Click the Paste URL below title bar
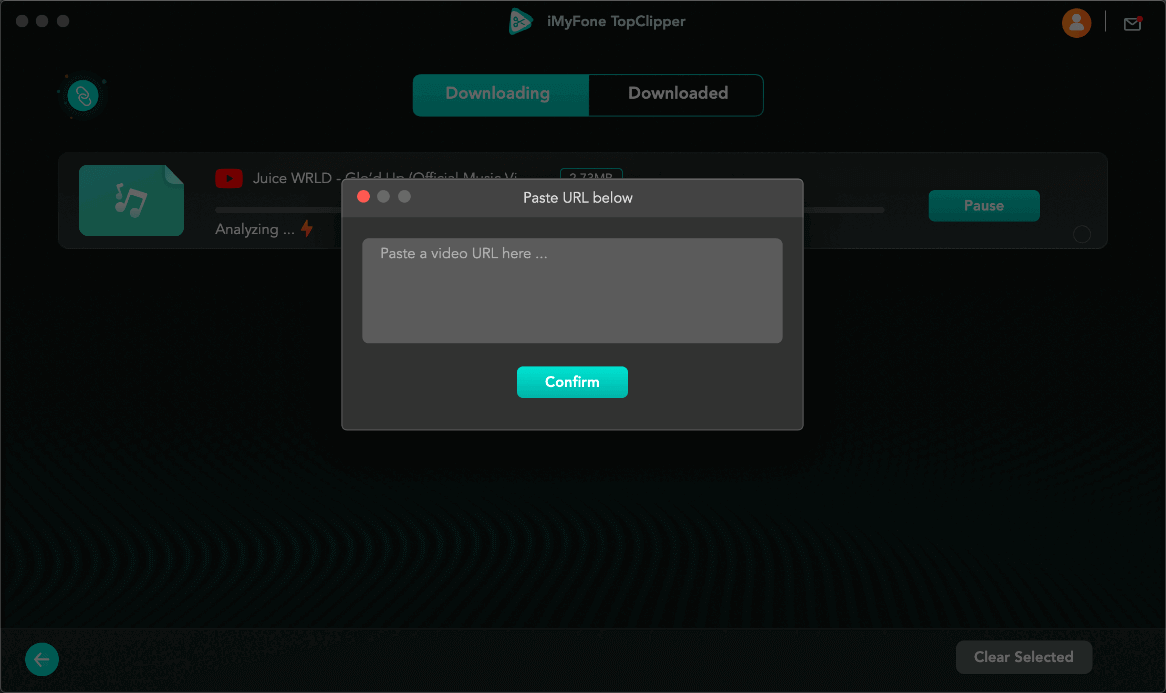The image size is (1166, 693). click(x=578, y=197)
